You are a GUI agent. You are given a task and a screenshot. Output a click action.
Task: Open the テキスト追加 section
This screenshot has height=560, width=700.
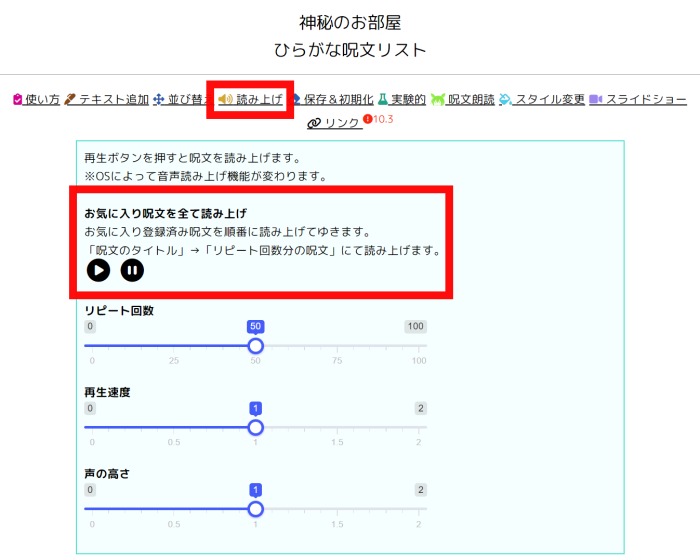(114, 100)
